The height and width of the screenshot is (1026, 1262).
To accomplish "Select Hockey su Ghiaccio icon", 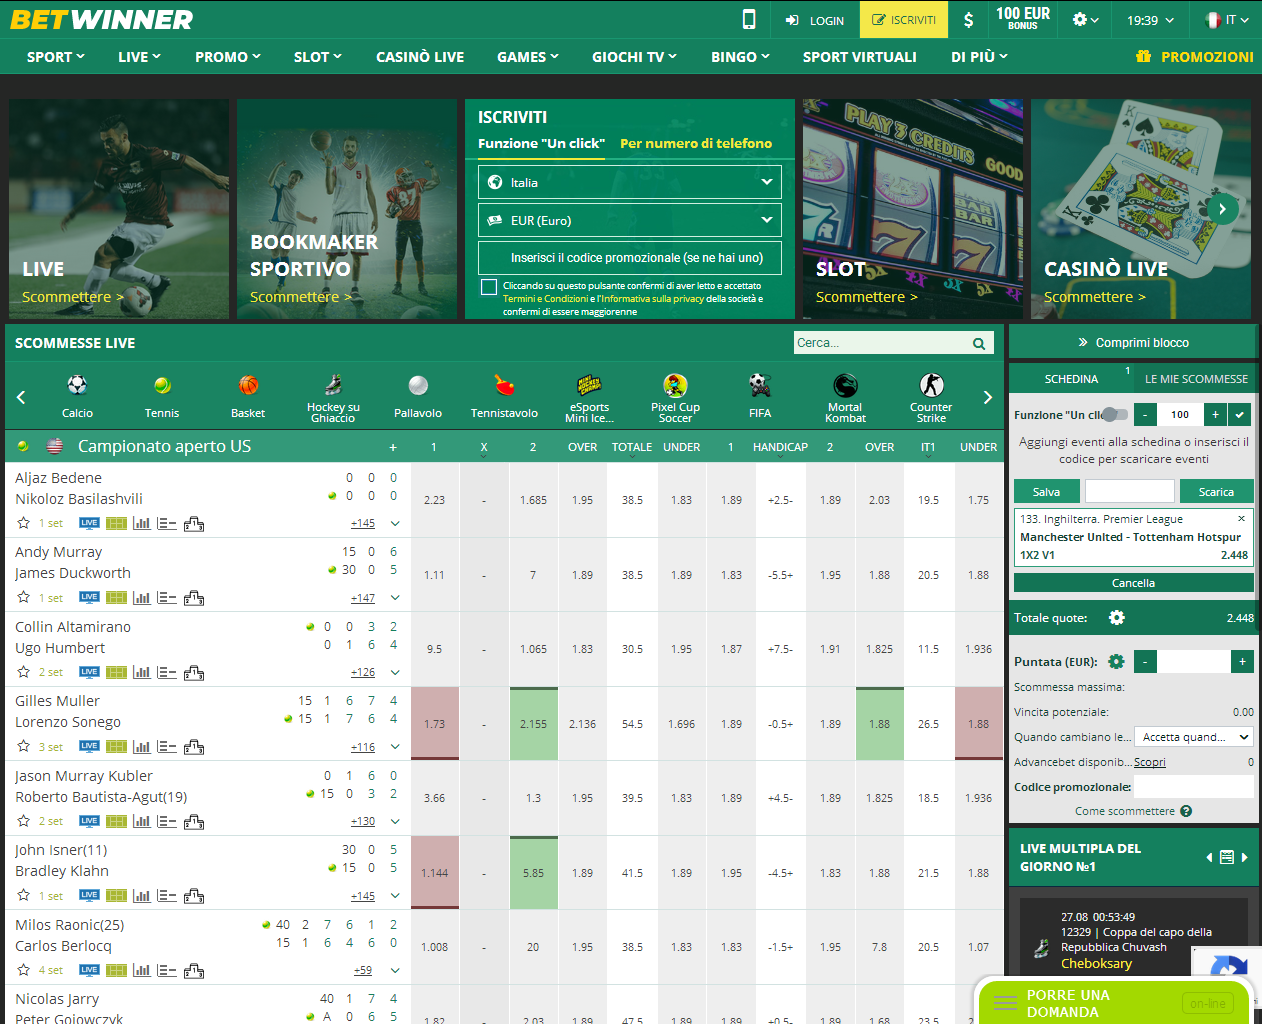I will 333,385.
